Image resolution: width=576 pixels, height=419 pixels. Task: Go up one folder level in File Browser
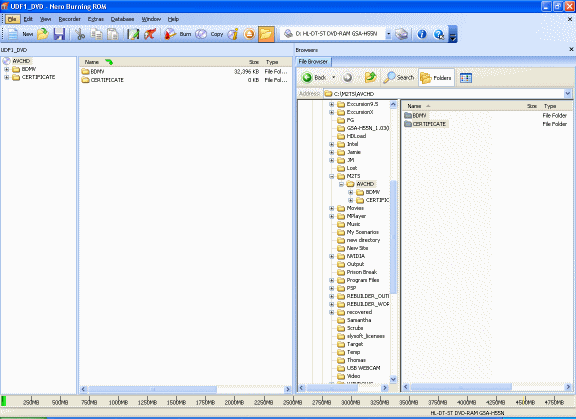370,77
